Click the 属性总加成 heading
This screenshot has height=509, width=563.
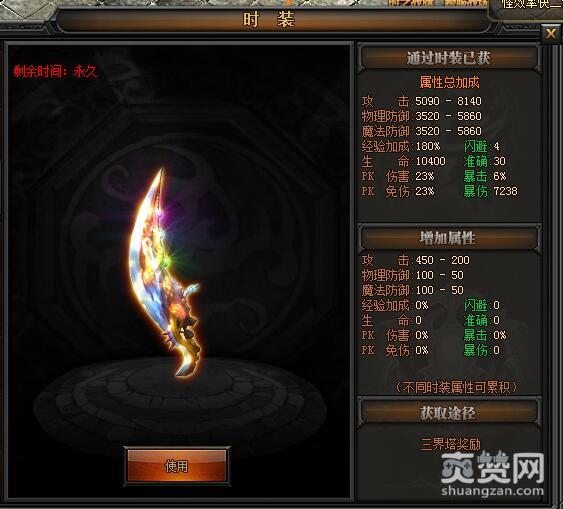[450, 83]
